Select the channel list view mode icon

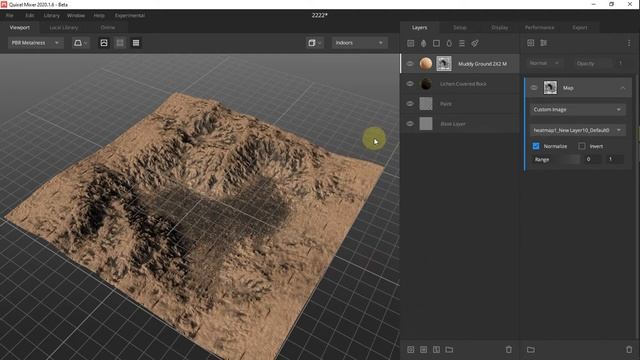136,43
